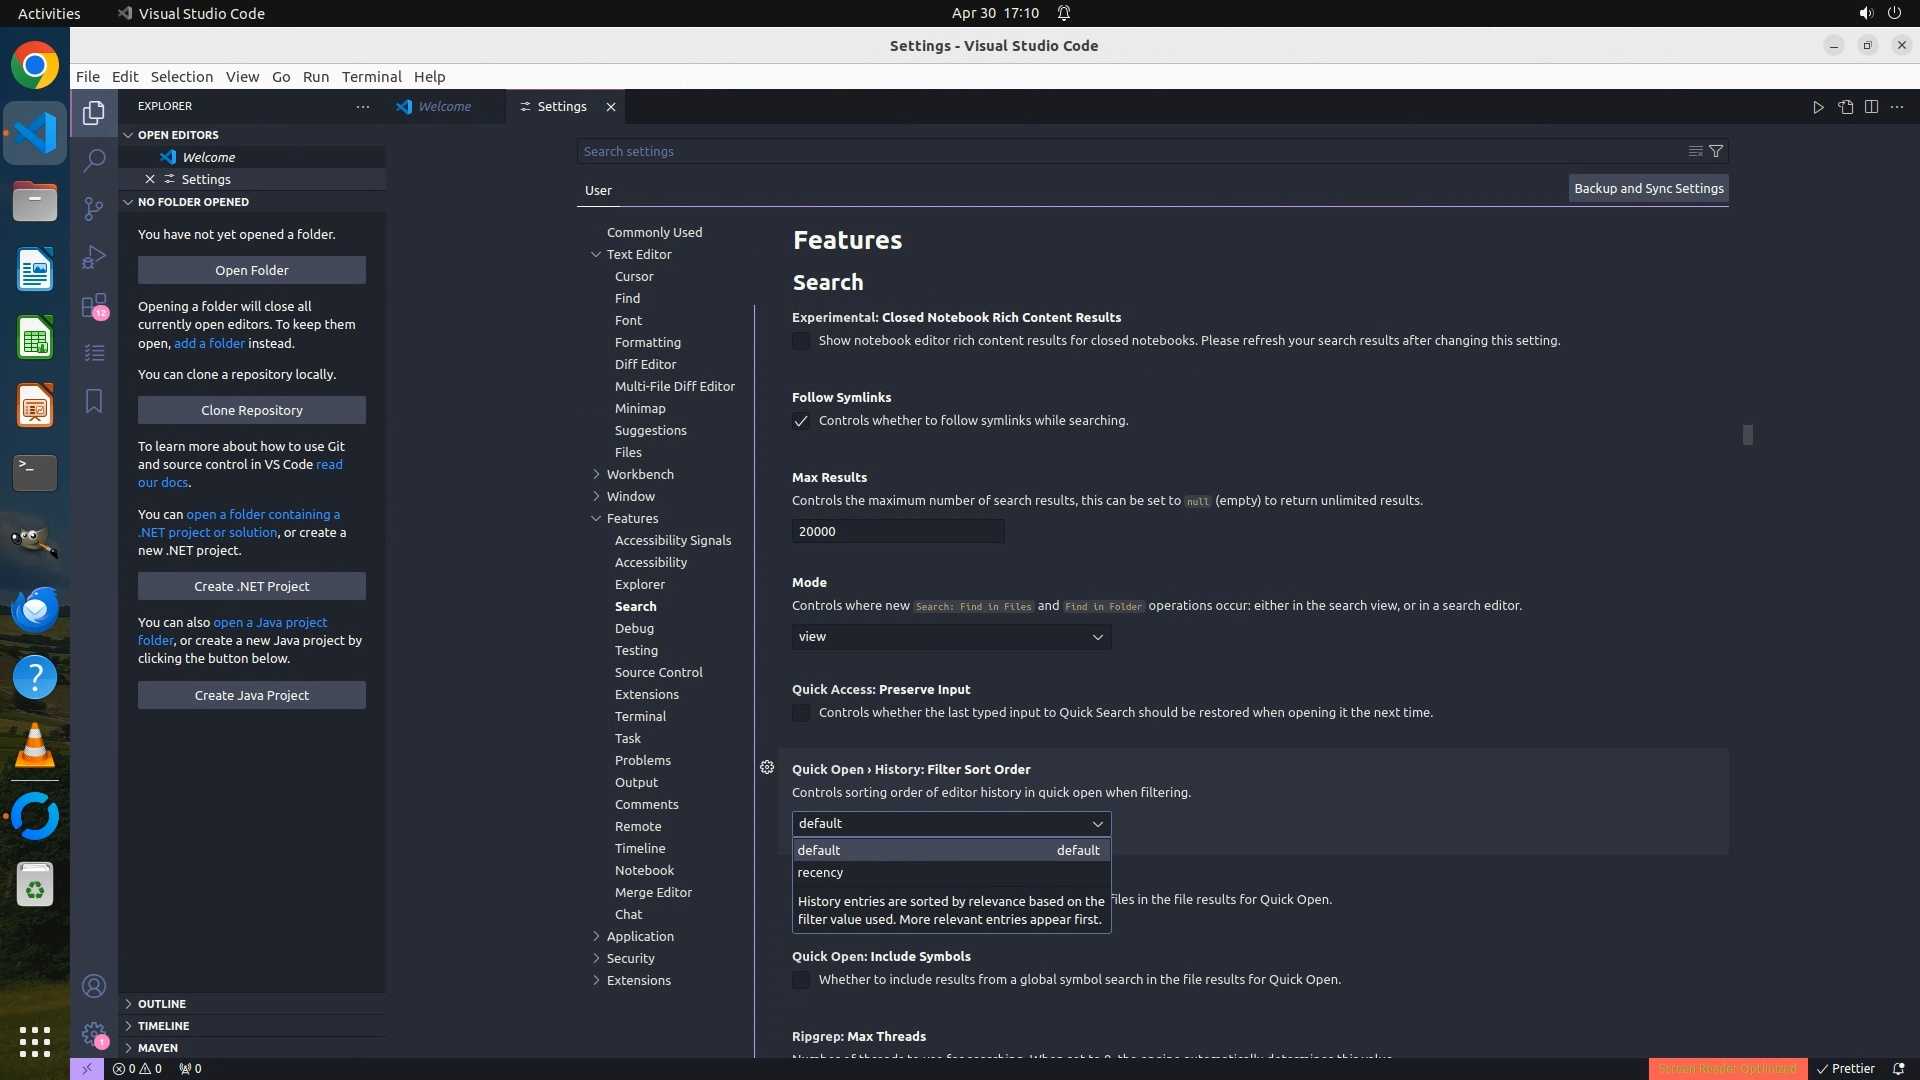Click Open Settings JSON icon in editor toolbar
The height and width of the screenshot is (1080, 1920).
tap(1845, 107)
